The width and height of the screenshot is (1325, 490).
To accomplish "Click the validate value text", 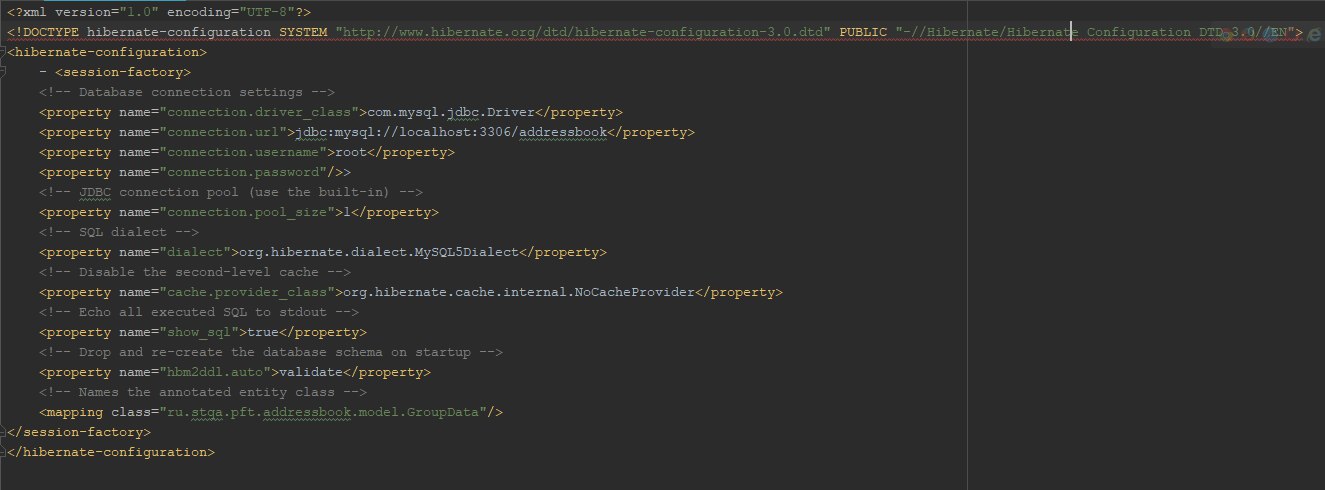I will (311, 372).
